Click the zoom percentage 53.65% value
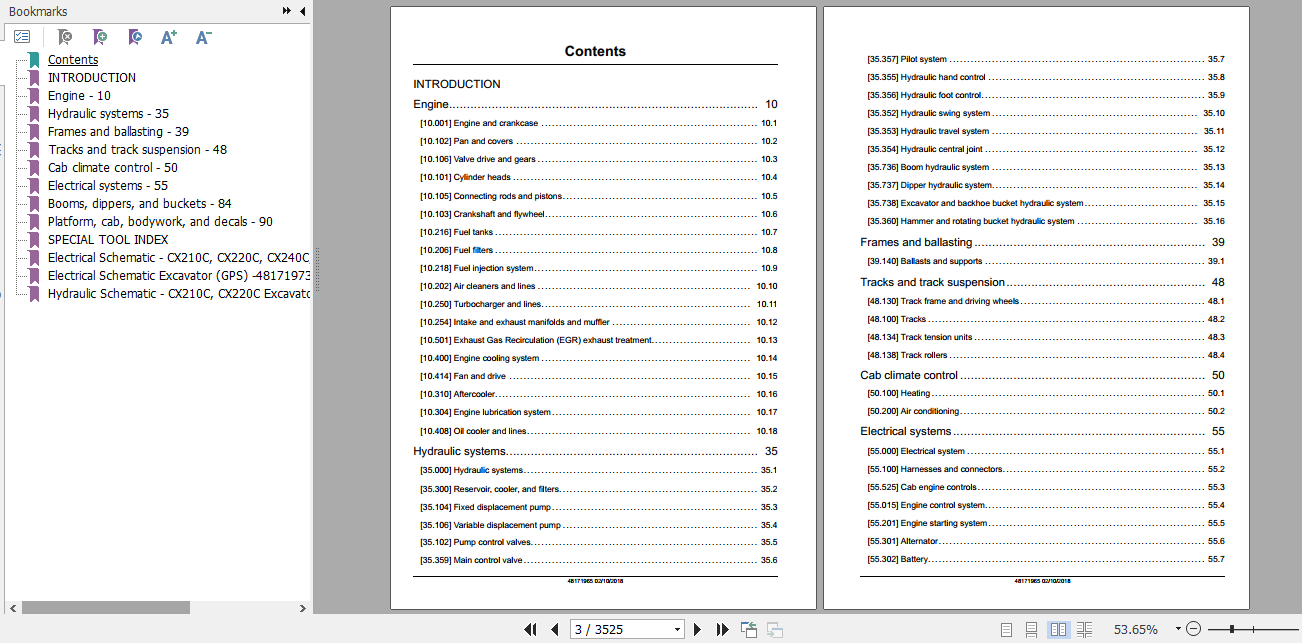This screenshot has width=1302, height=643. tap(1136, 630)
